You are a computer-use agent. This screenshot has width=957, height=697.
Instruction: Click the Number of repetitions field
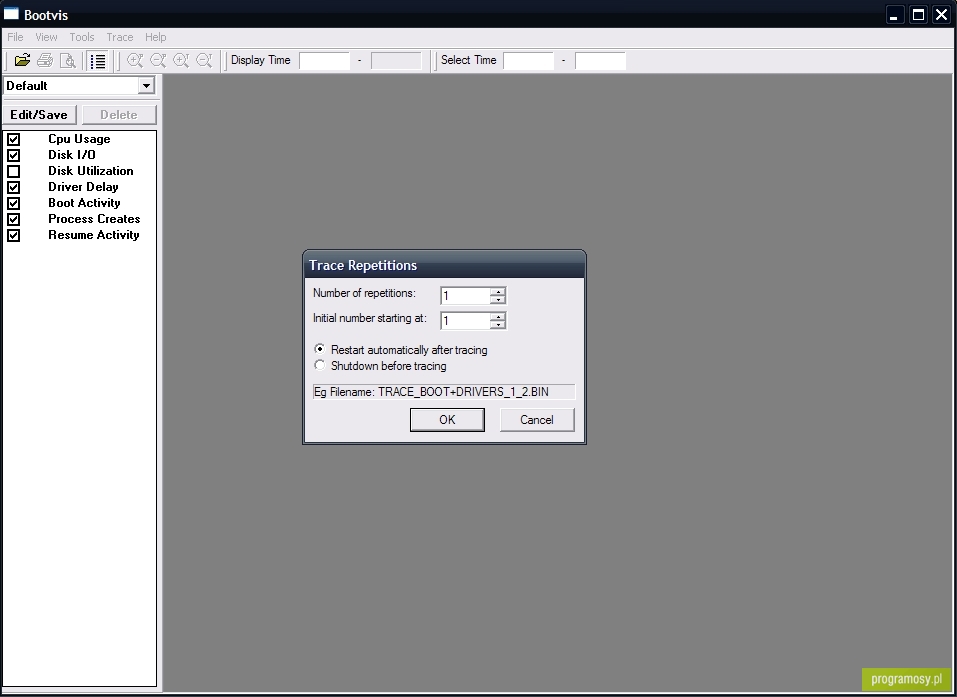(x=465, y=296)
